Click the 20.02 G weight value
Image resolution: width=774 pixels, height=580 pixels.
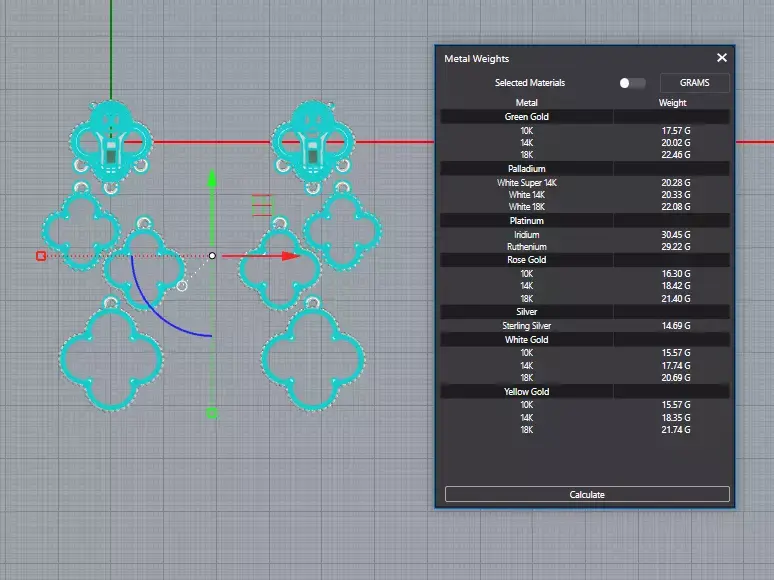[676, 143]
